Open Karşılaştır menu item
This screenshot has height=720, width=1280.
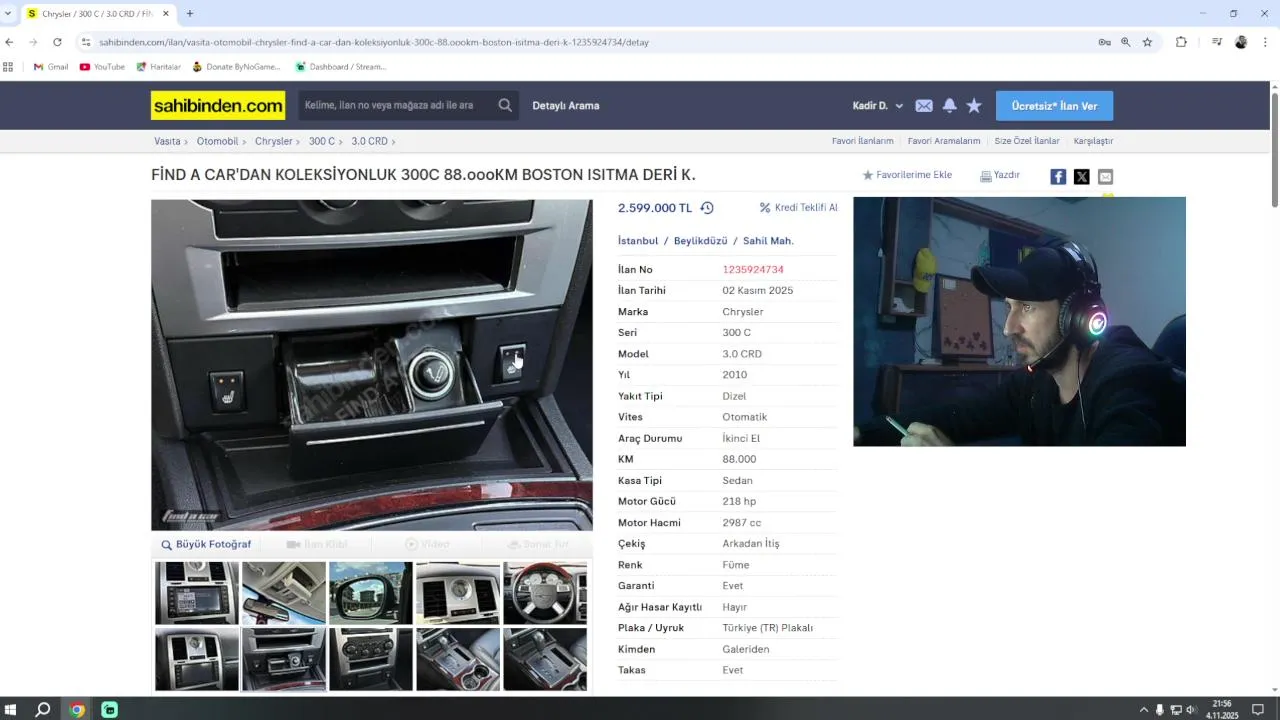[x=1093, y=141]
